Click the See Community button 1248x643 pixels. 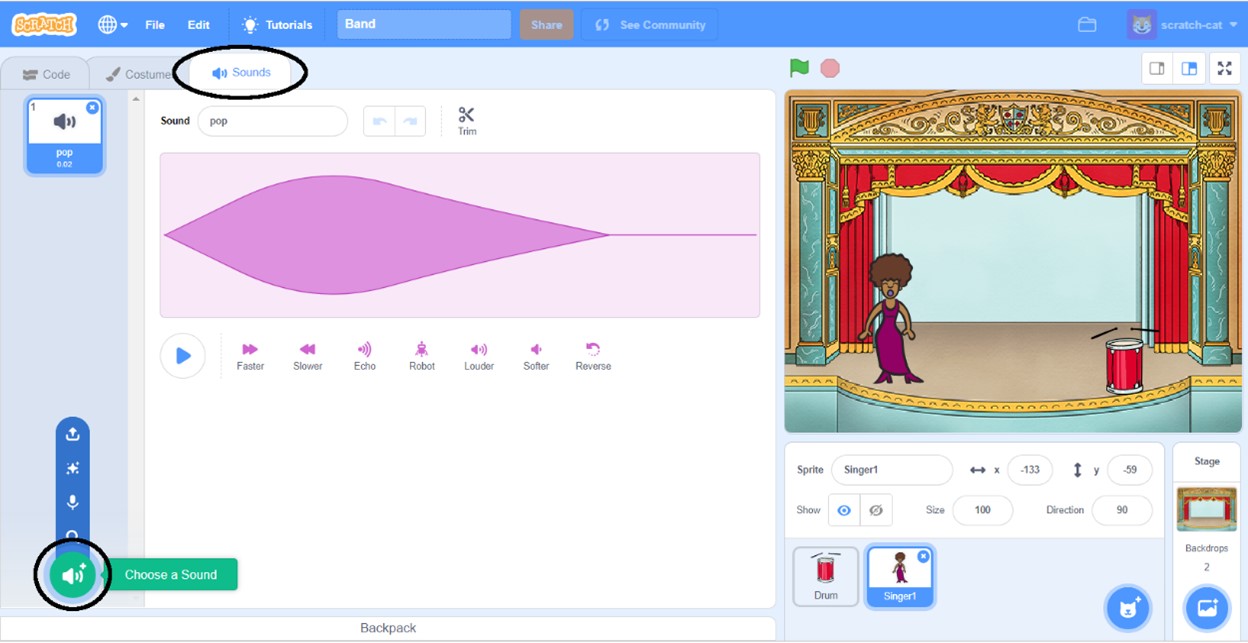650,25
